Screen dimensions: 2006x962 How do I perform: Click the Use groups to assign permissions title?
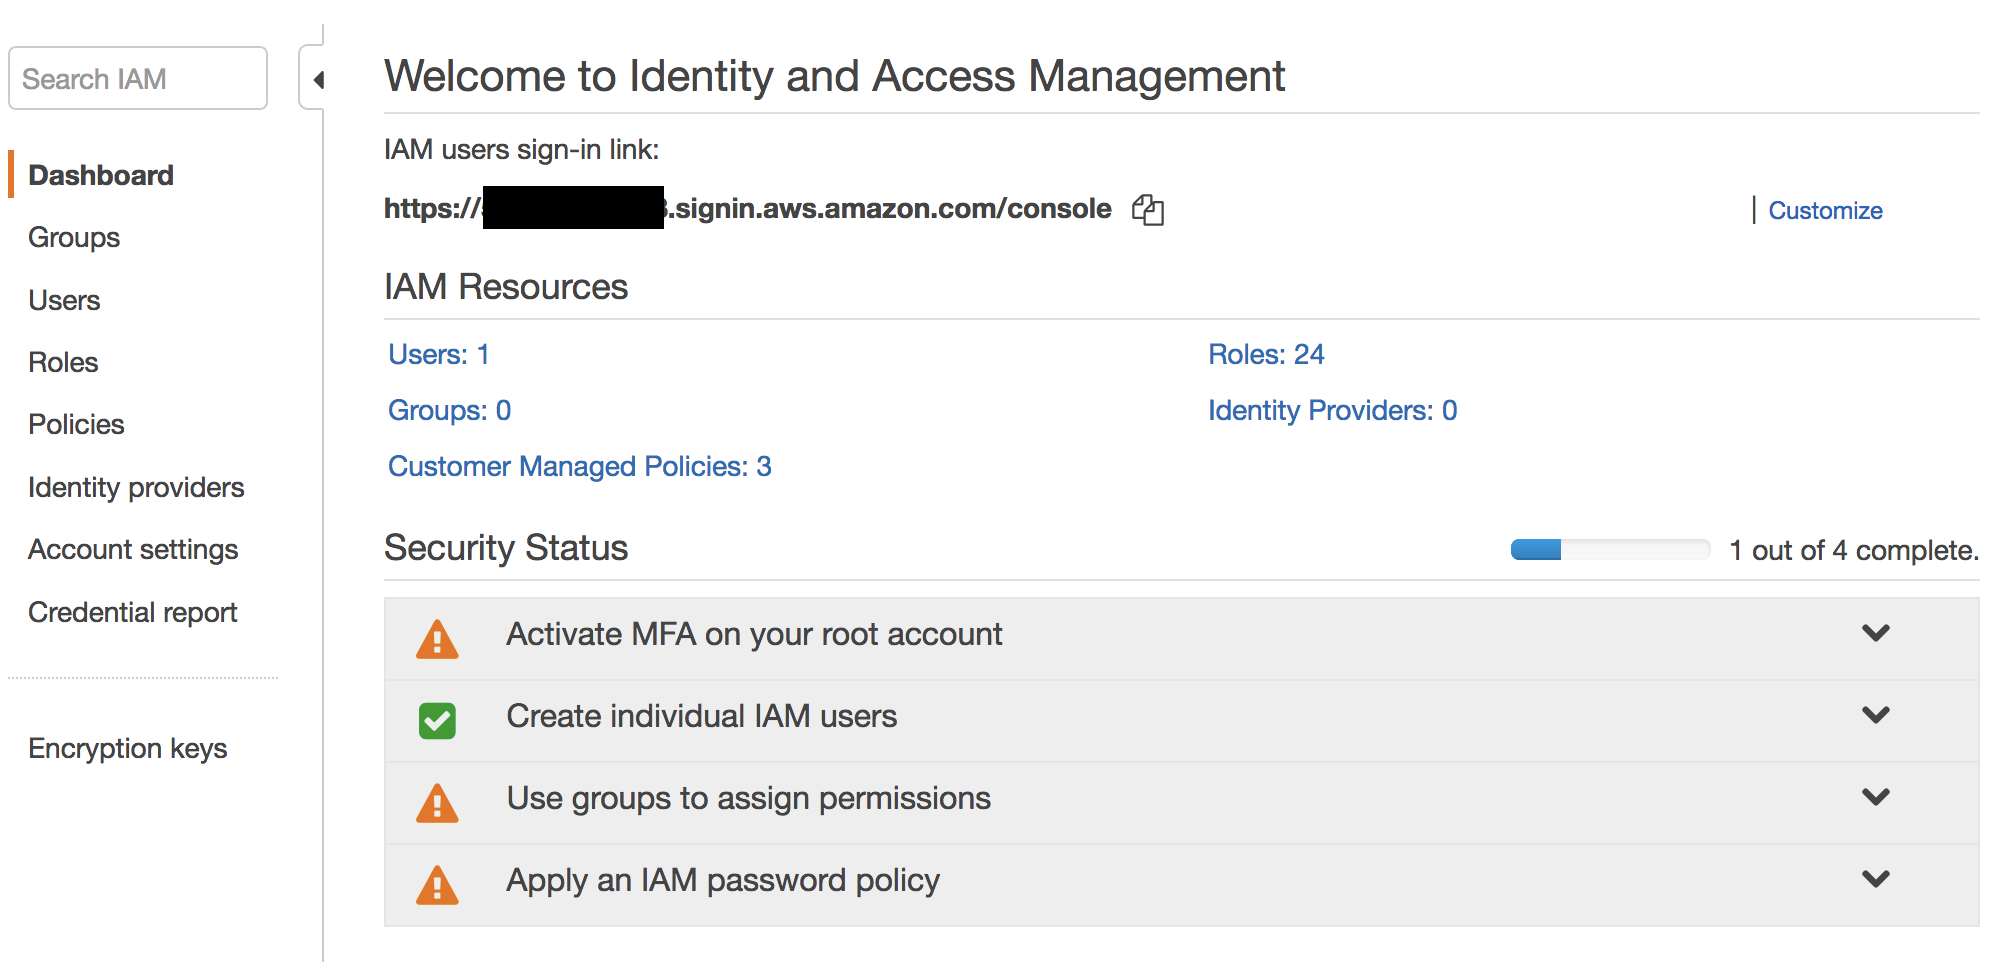749,798
